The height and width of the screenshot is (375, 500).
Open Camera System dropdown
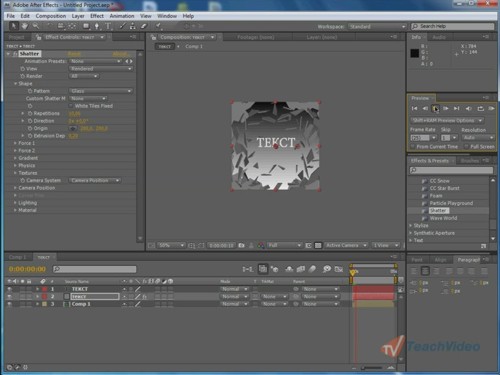pyautogui.click(x=95, y=180)
